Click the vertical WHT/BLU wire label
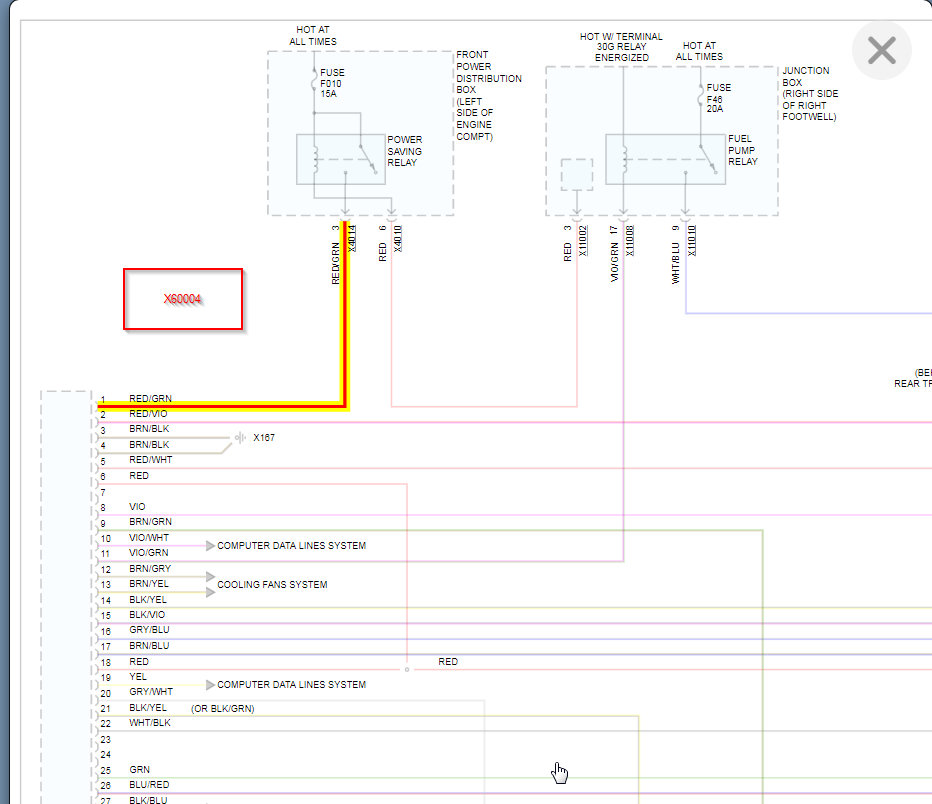The width and height of the screenshot is (932, 804). point(675,263)
